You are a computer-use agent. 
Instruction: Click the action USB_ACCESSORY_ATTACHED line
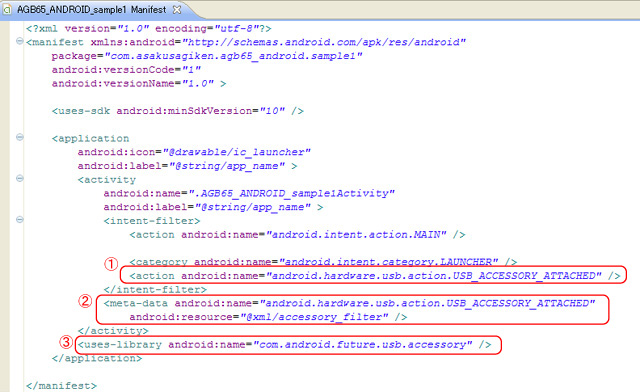(375, 276)
